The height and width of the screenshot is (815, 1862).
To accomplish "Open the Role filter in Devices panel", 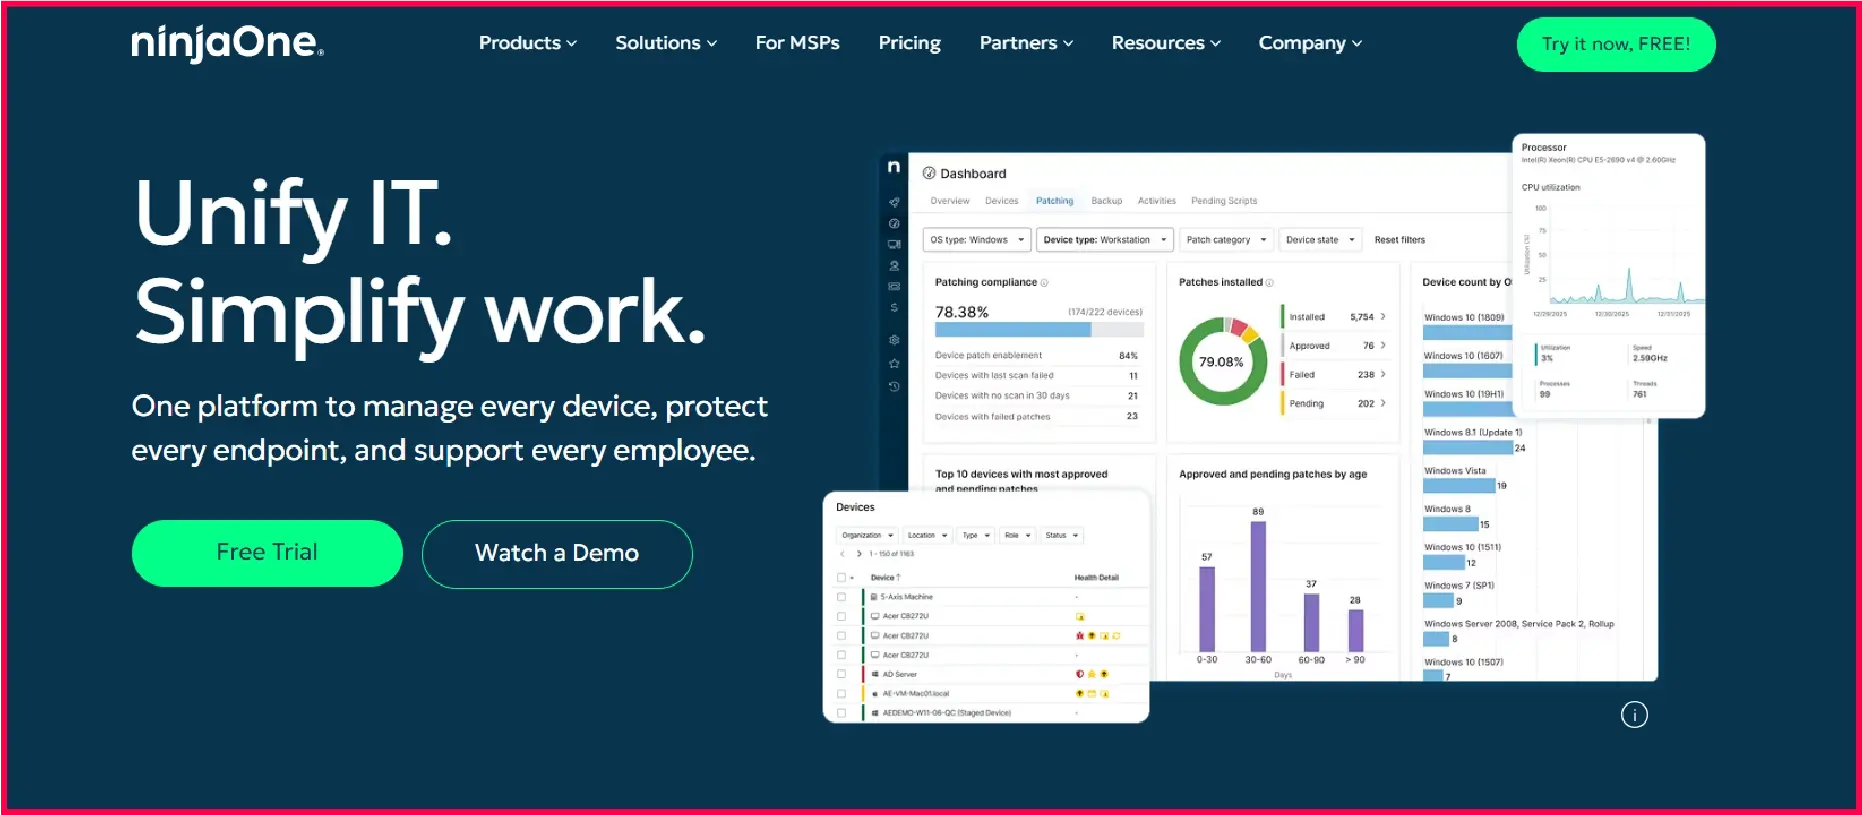I will coord(1017,535).
